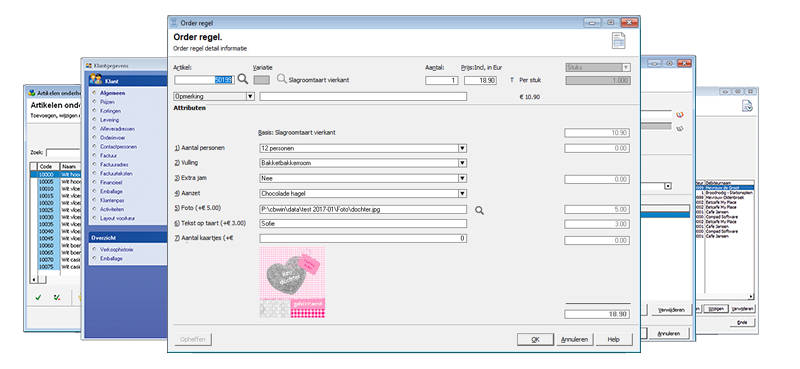800x369 pixels.
Task: Open Emballage under Overzicht
Action: pyautogui.click(x=111, y=258)
